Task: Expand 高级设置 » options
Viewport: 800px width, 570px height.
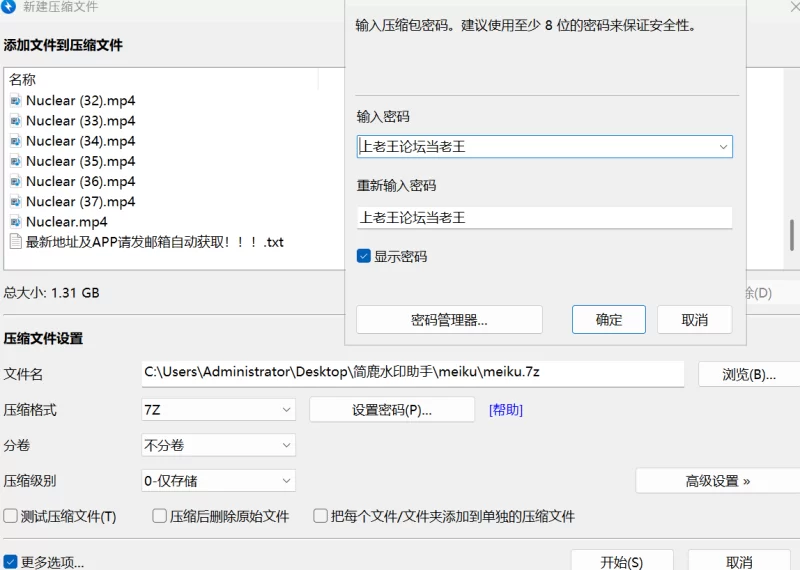Action: coord(717,481)
